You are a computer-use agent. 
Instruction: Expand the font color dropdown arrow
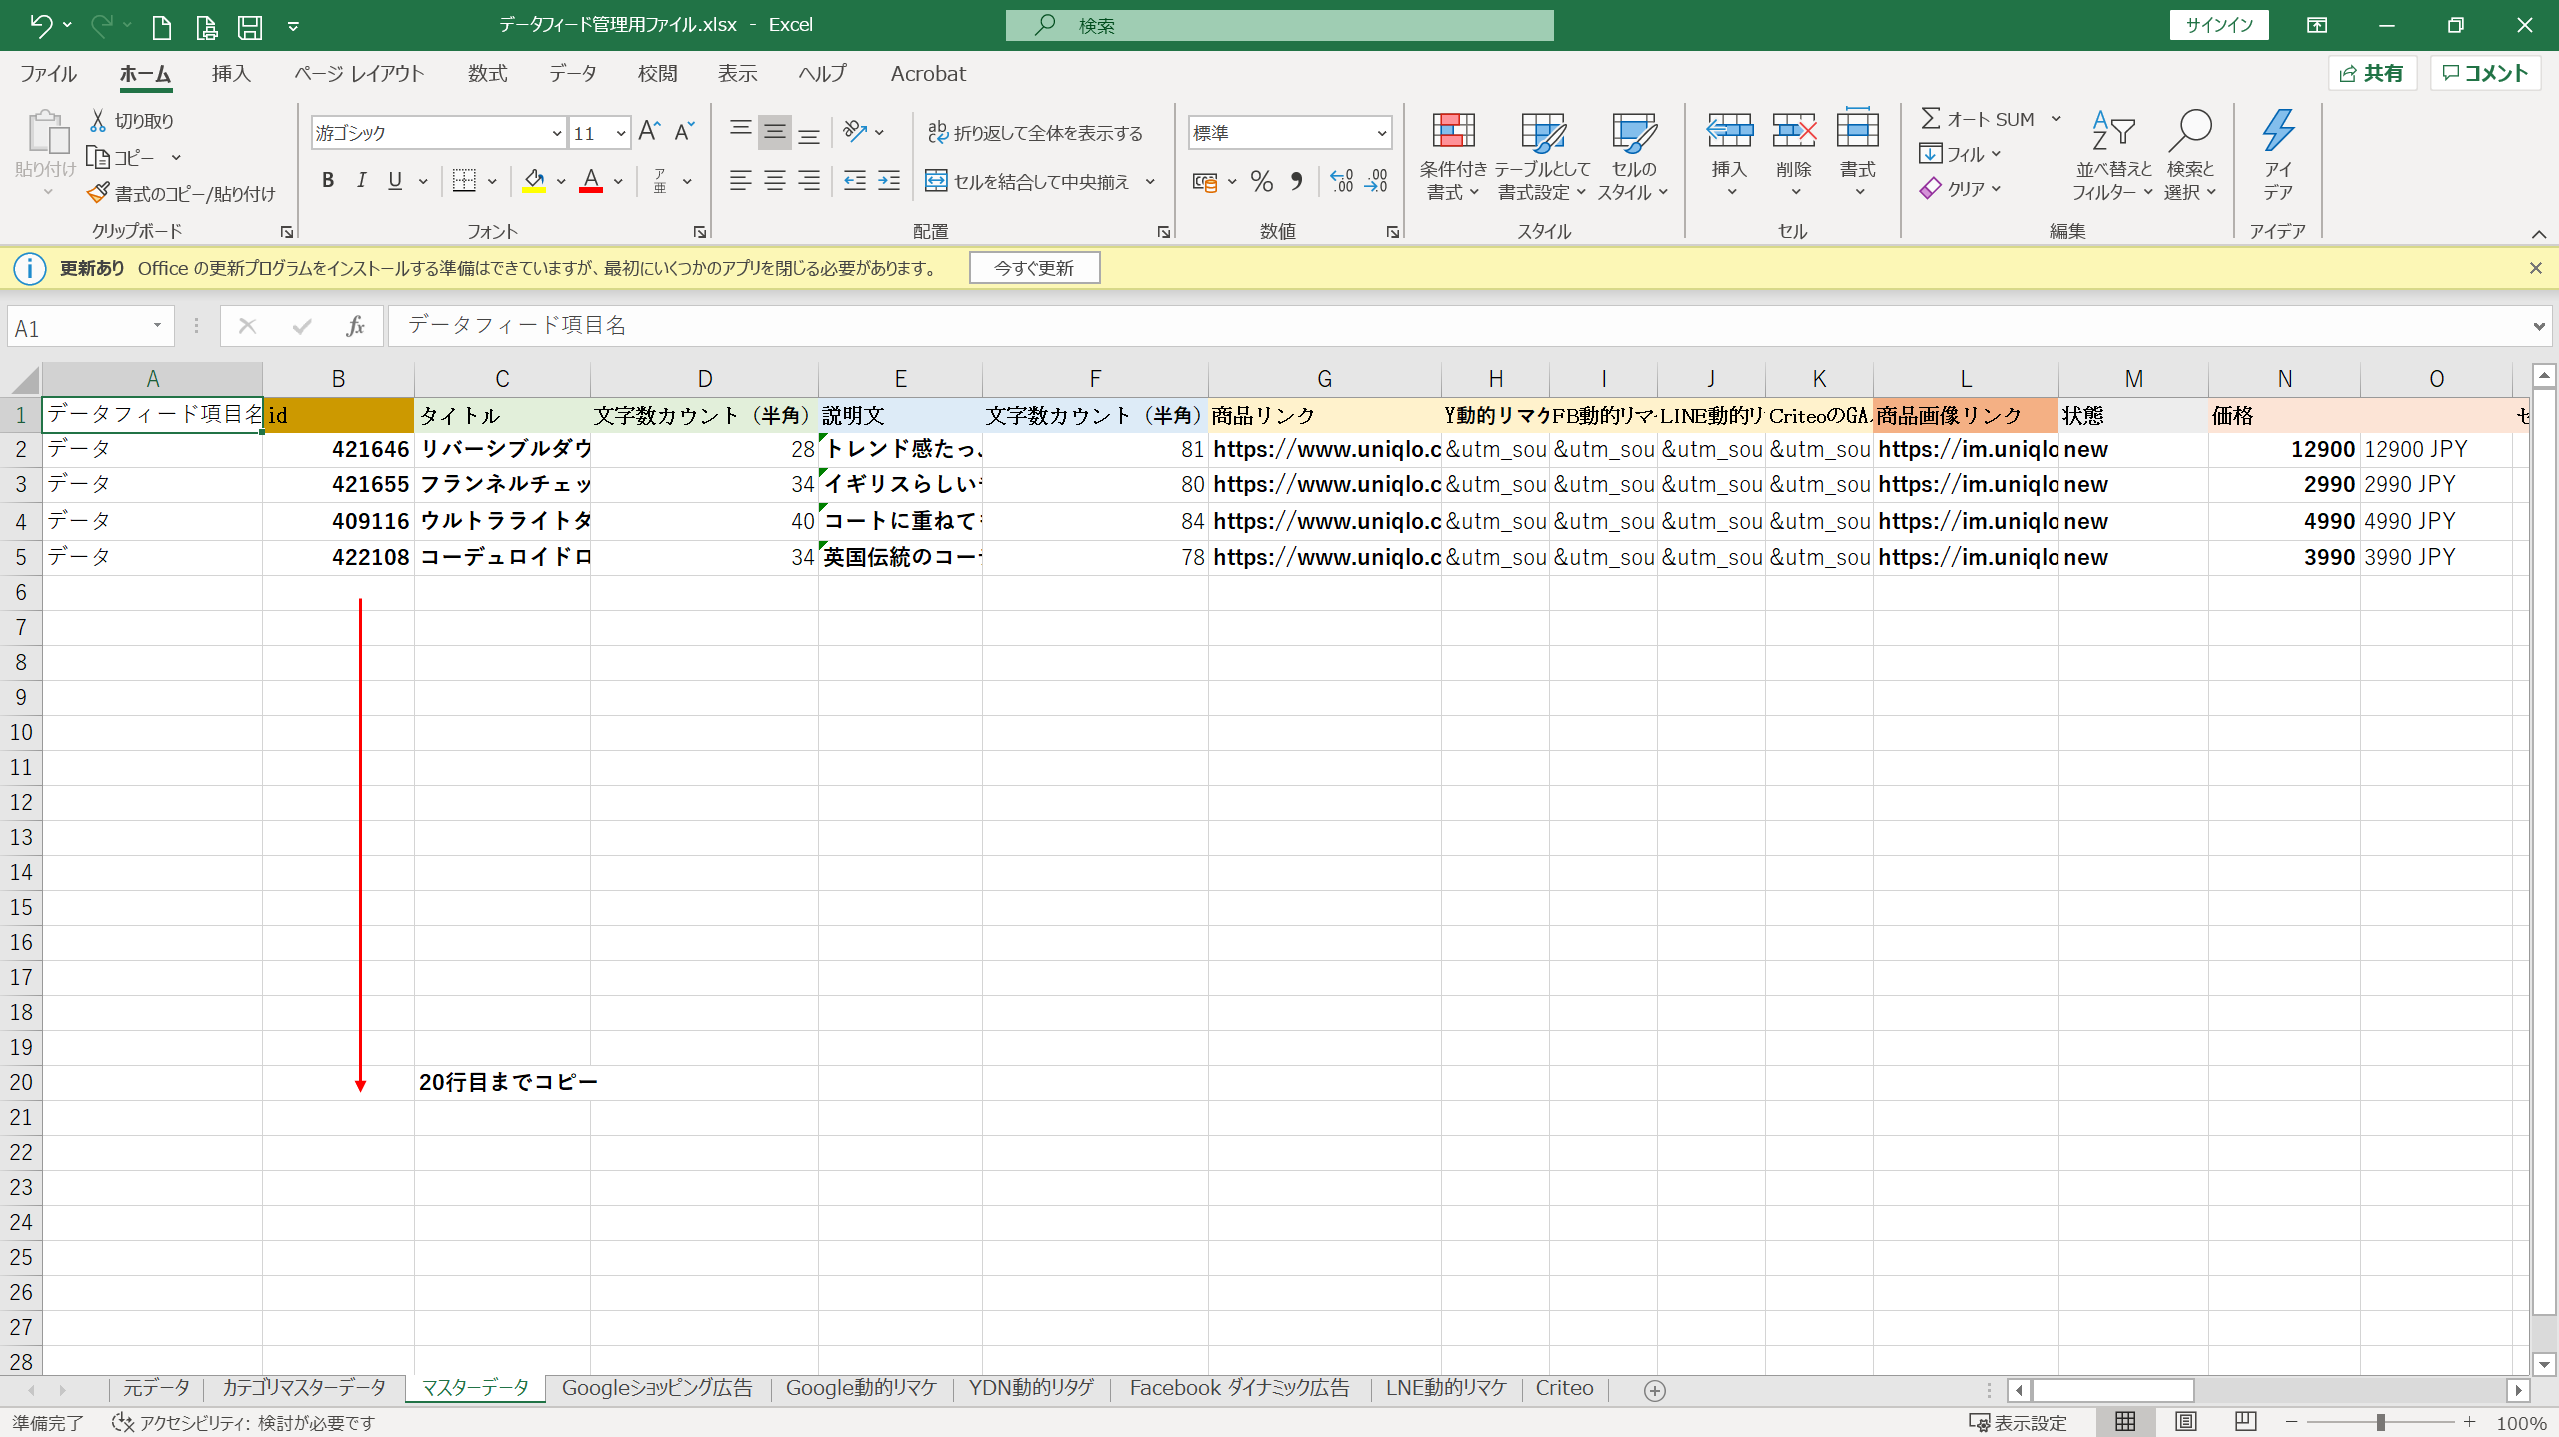pos(619,182)
